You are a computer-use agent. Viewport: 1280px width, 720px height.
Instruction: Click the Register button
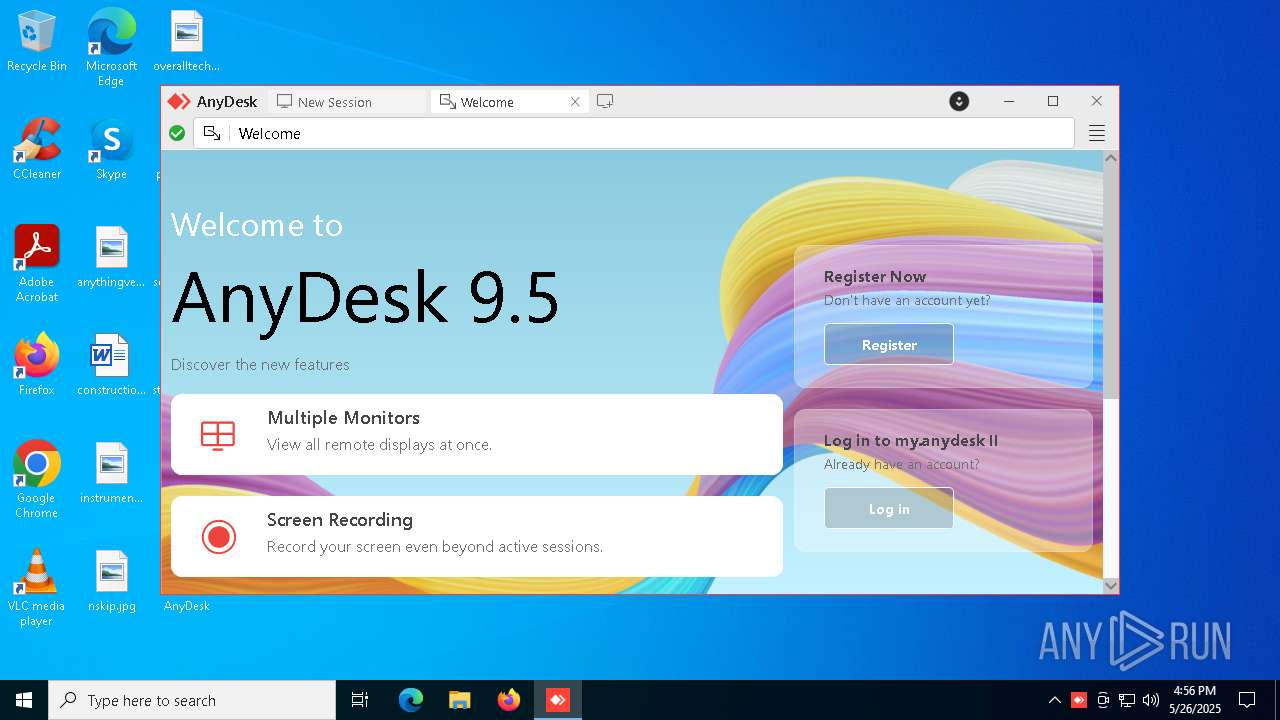(889, 344)
